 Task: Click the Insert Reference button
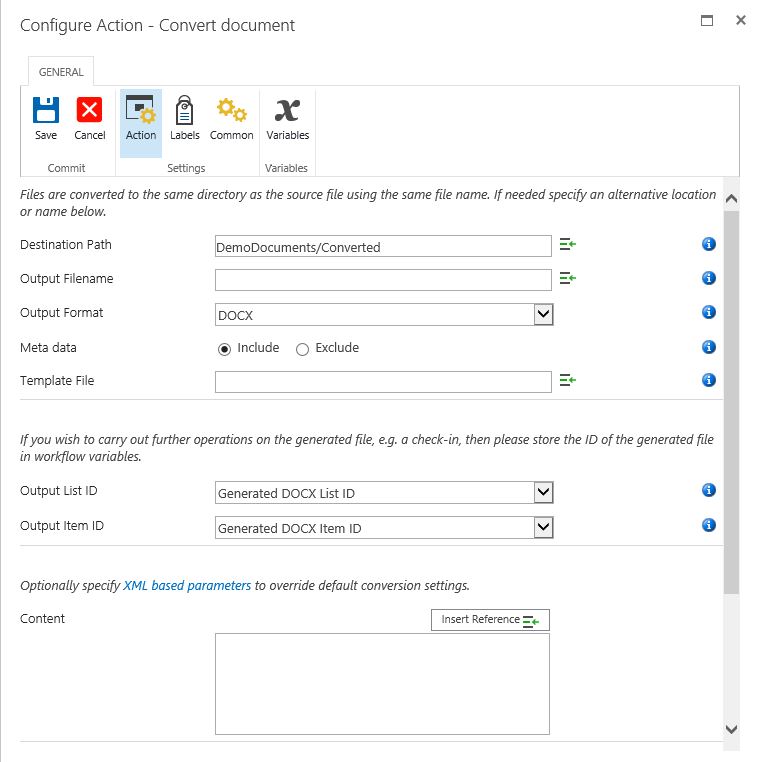point(490,620)
